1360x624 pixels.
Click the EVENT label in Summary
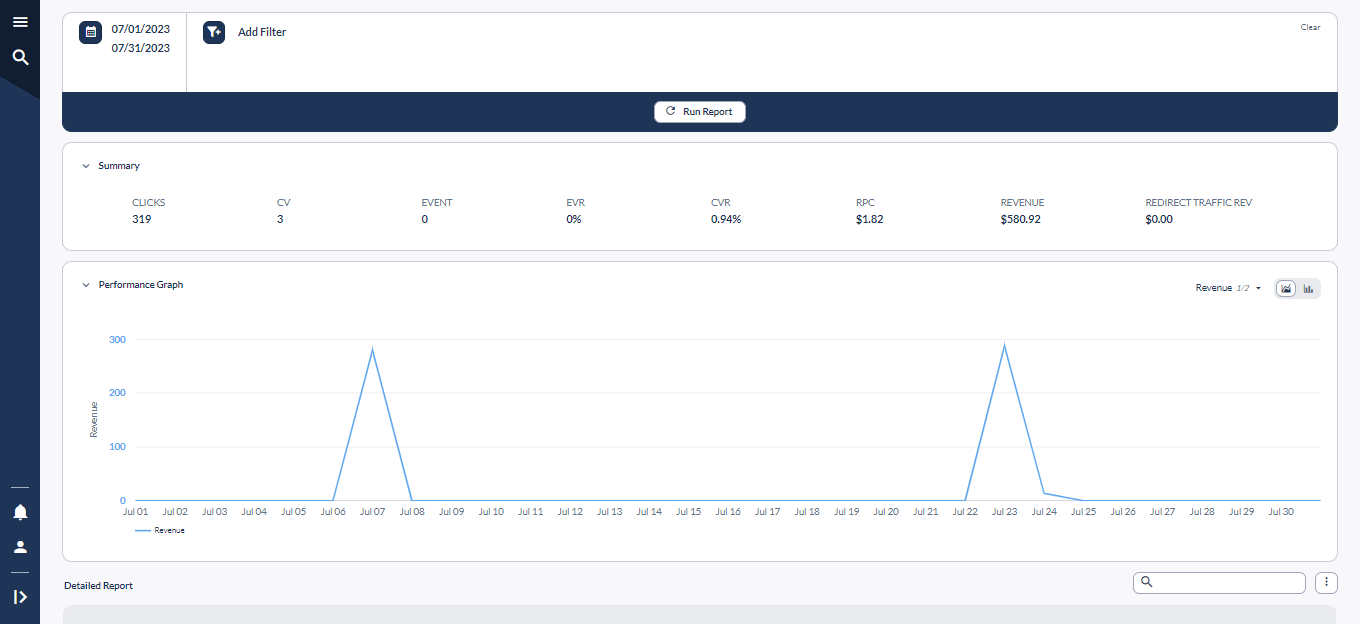tap(437, 203)
